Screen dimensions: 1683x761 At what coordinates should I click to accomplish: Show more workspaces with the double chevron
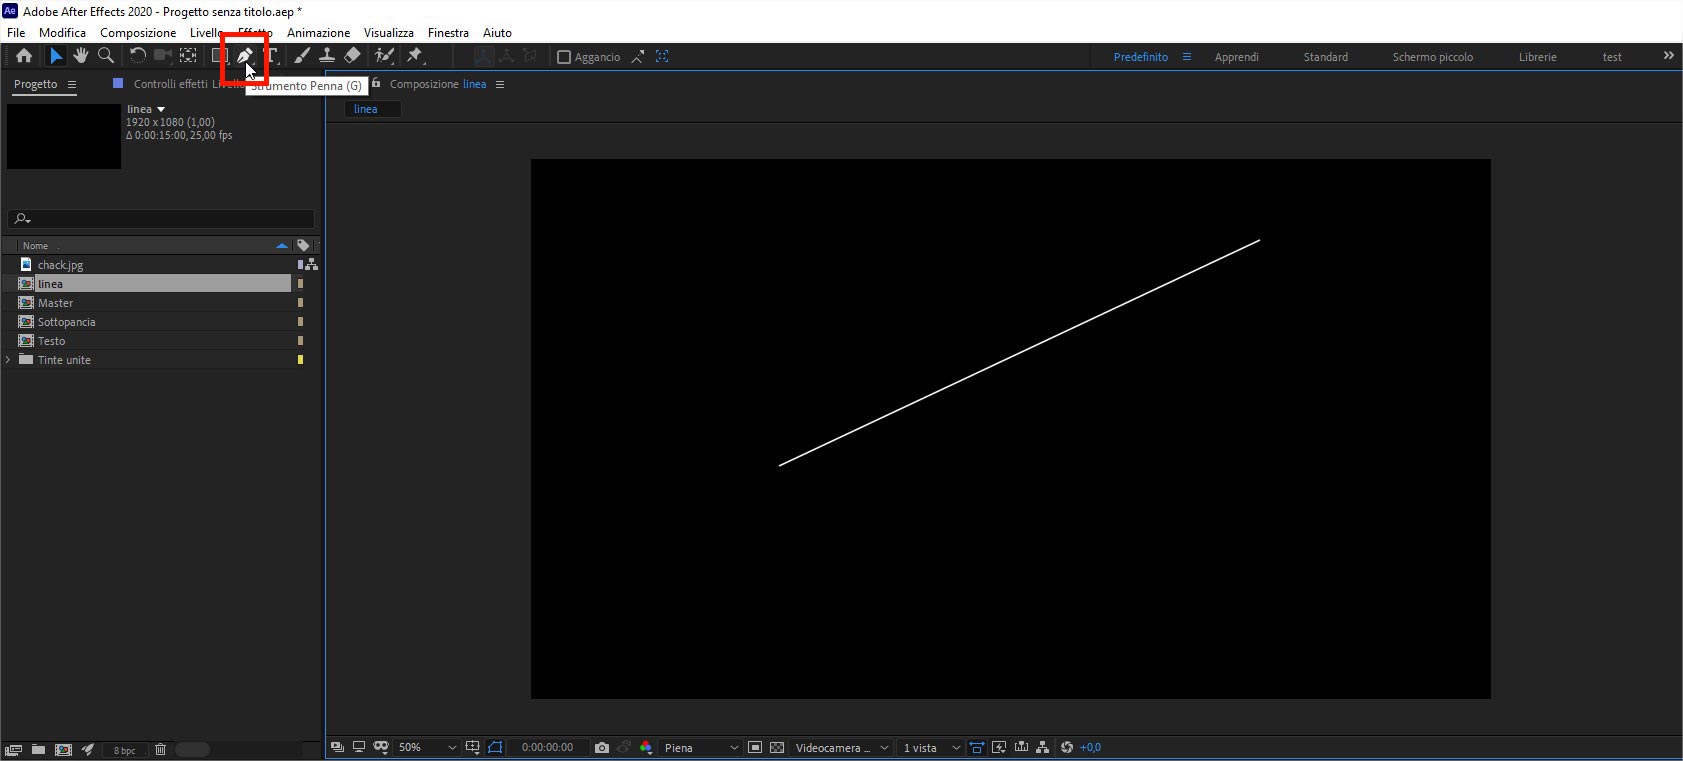click(x=1668, y=56)
